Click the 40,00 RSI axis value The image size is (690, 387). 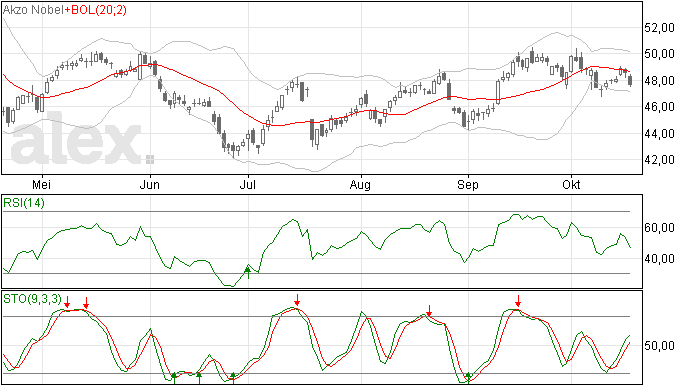tap(659, 258)
